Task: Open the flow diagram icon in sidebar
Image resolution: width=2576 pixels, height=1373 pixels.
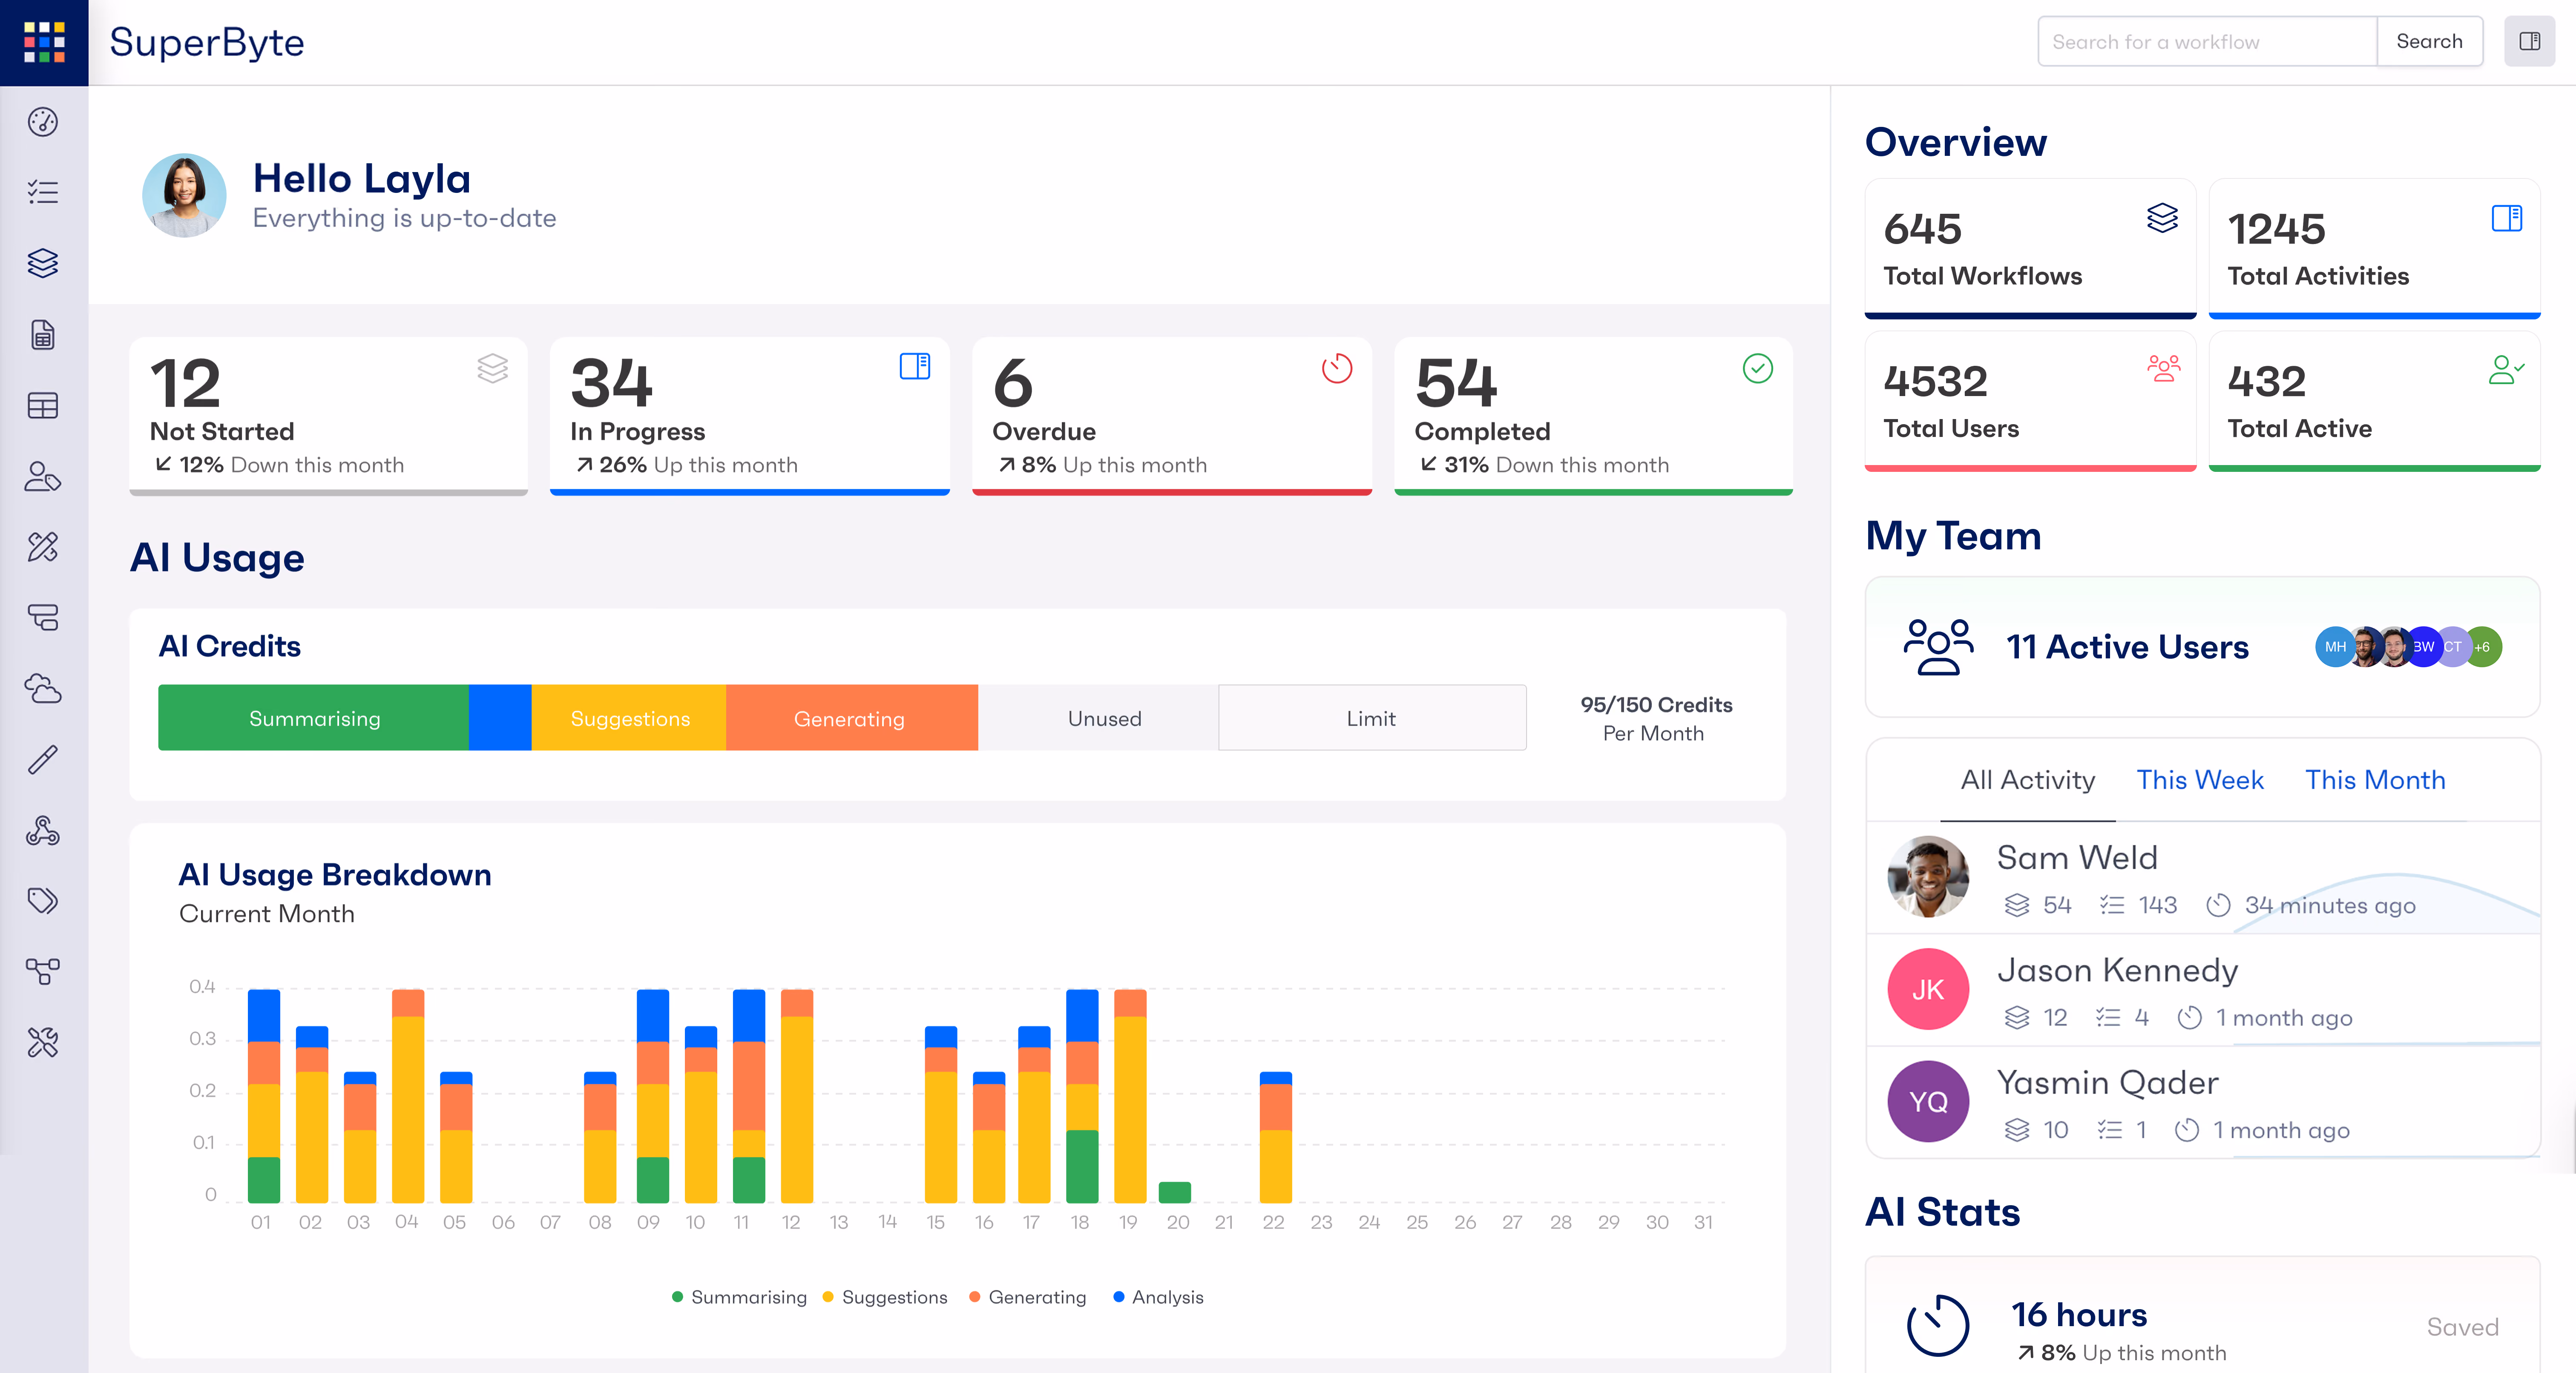Action: [43, 971]
